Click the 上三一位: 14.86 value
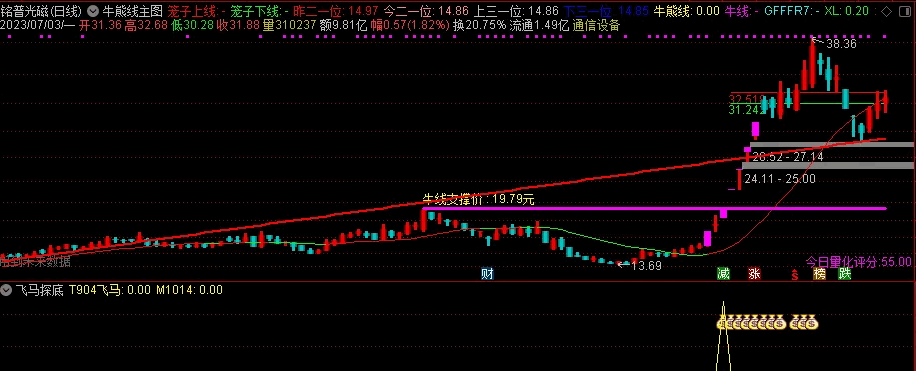Image resolution: width=916 pixels, height=371 pixels. [x=516, y=11]
